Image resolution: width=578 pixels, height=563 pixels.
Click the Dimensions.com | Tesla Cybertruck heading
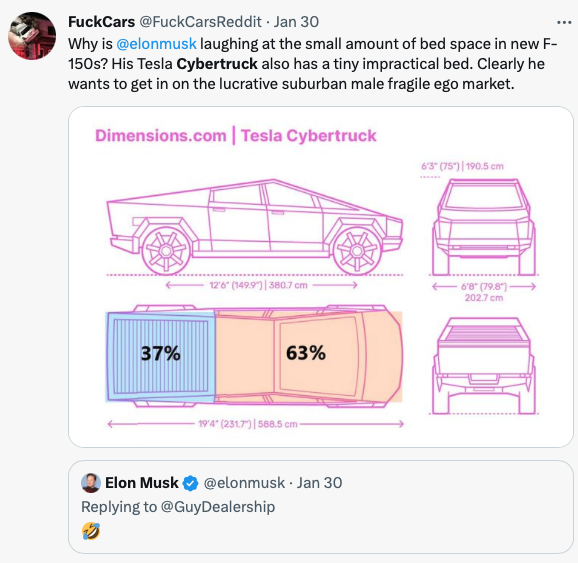pos(236,136)
